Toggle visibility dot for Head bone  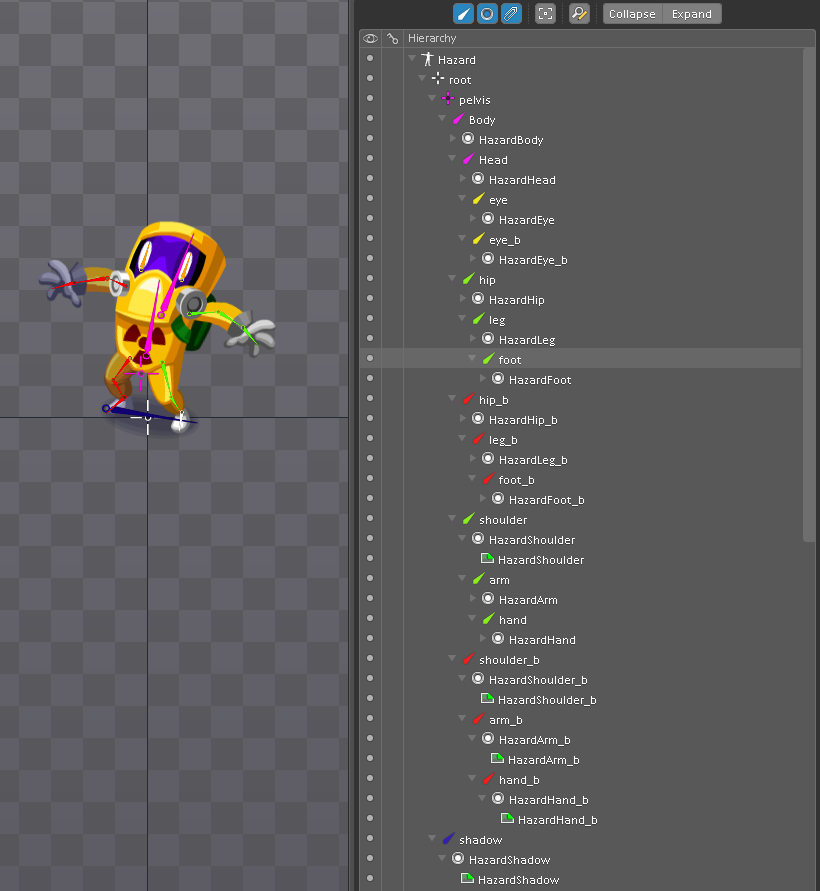pos(370,158)
